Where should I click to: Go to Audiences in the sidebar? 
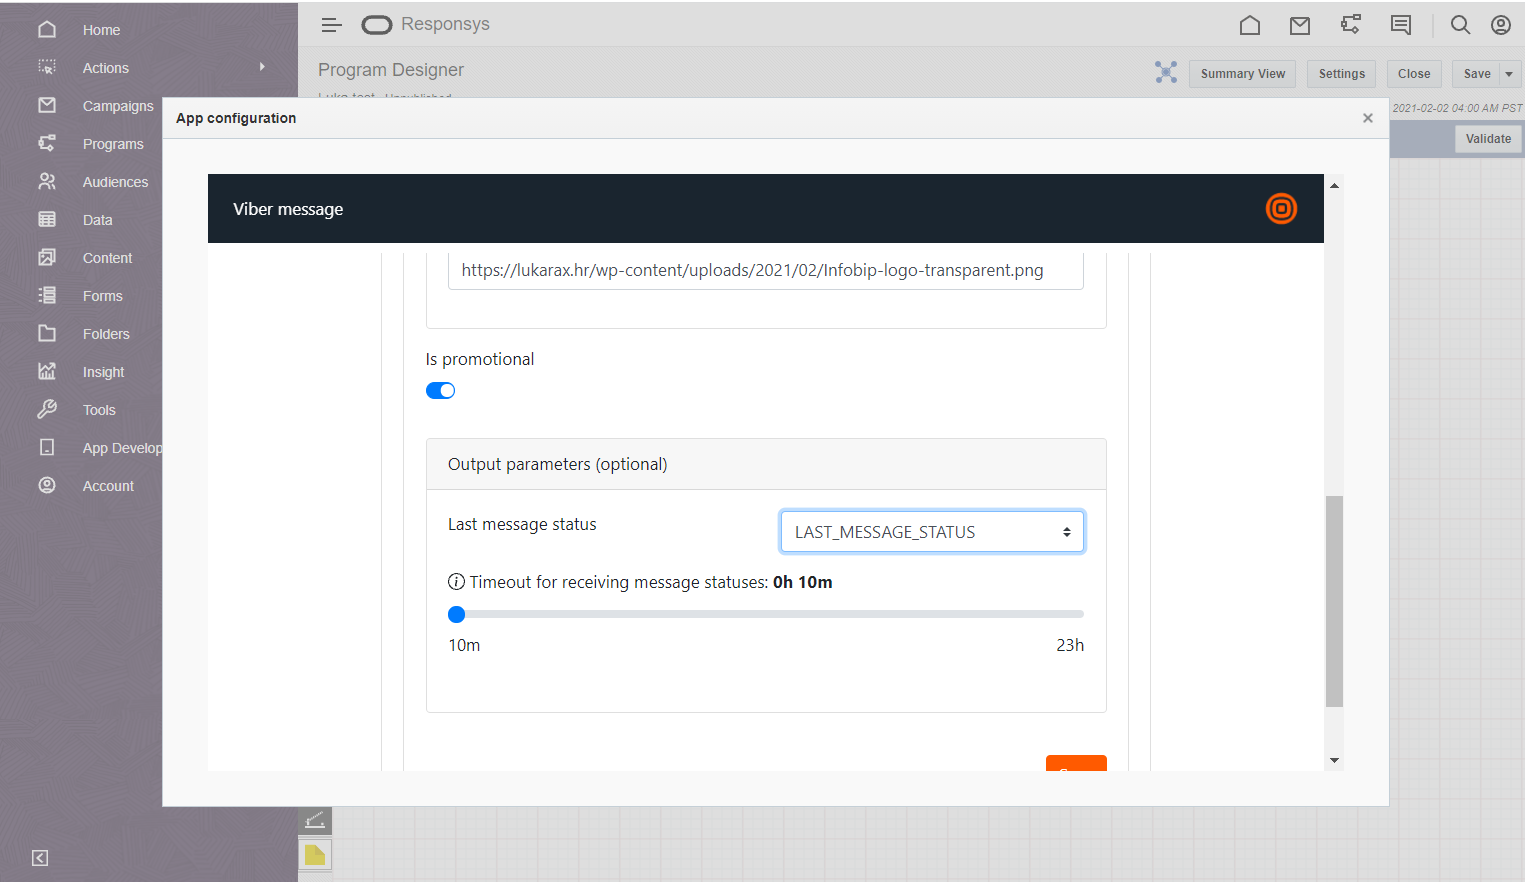pos(115,182)
